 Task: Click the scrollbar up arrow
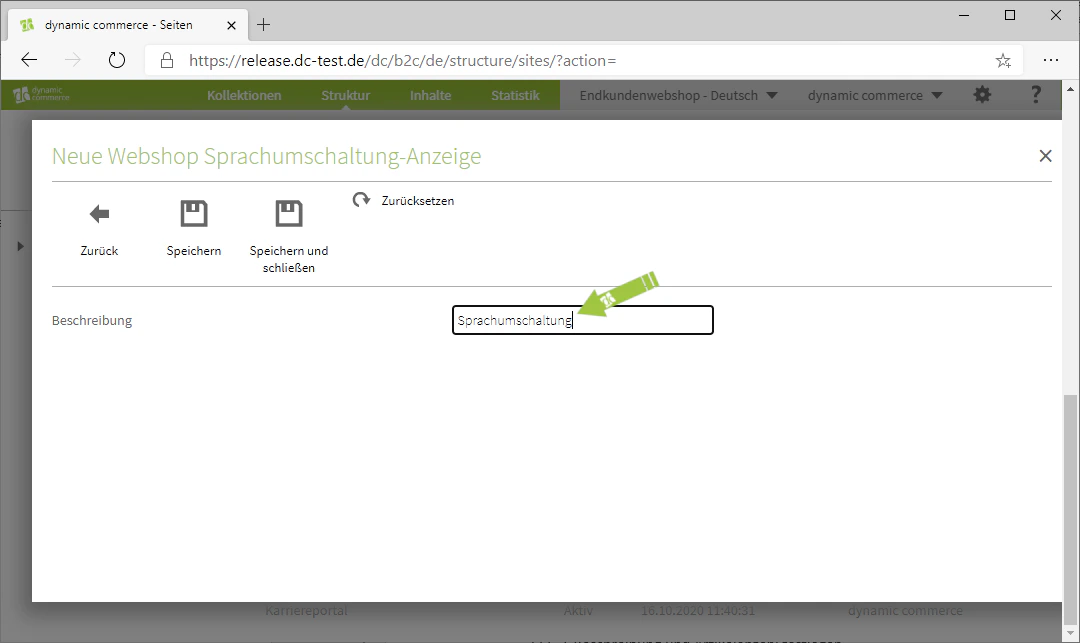(1070, 89)
